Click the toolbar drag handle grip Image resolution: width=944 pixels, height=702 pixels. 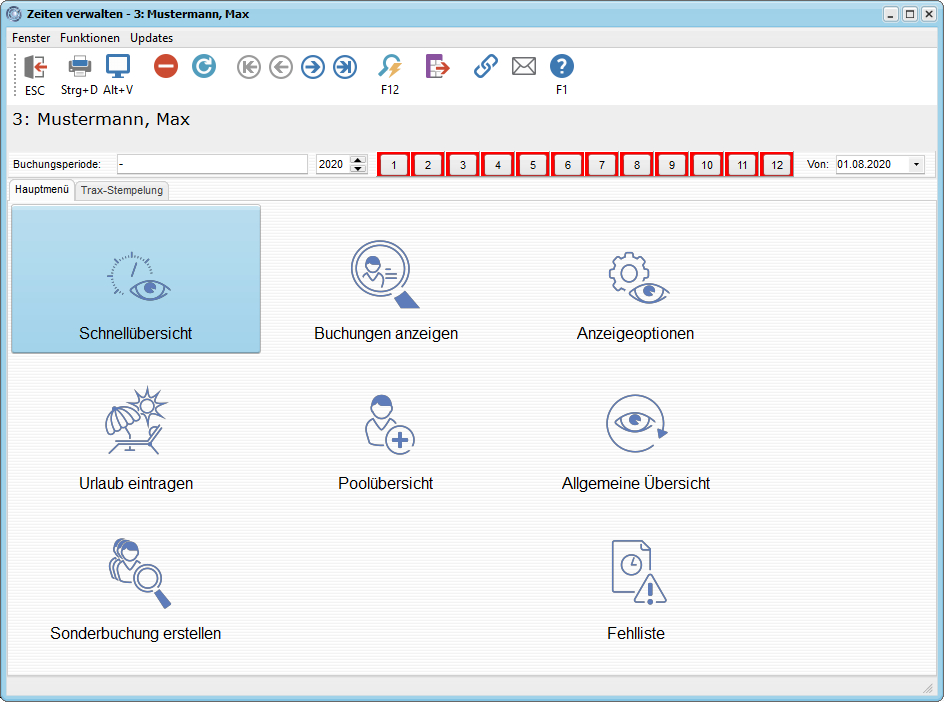tap(16, 74)
